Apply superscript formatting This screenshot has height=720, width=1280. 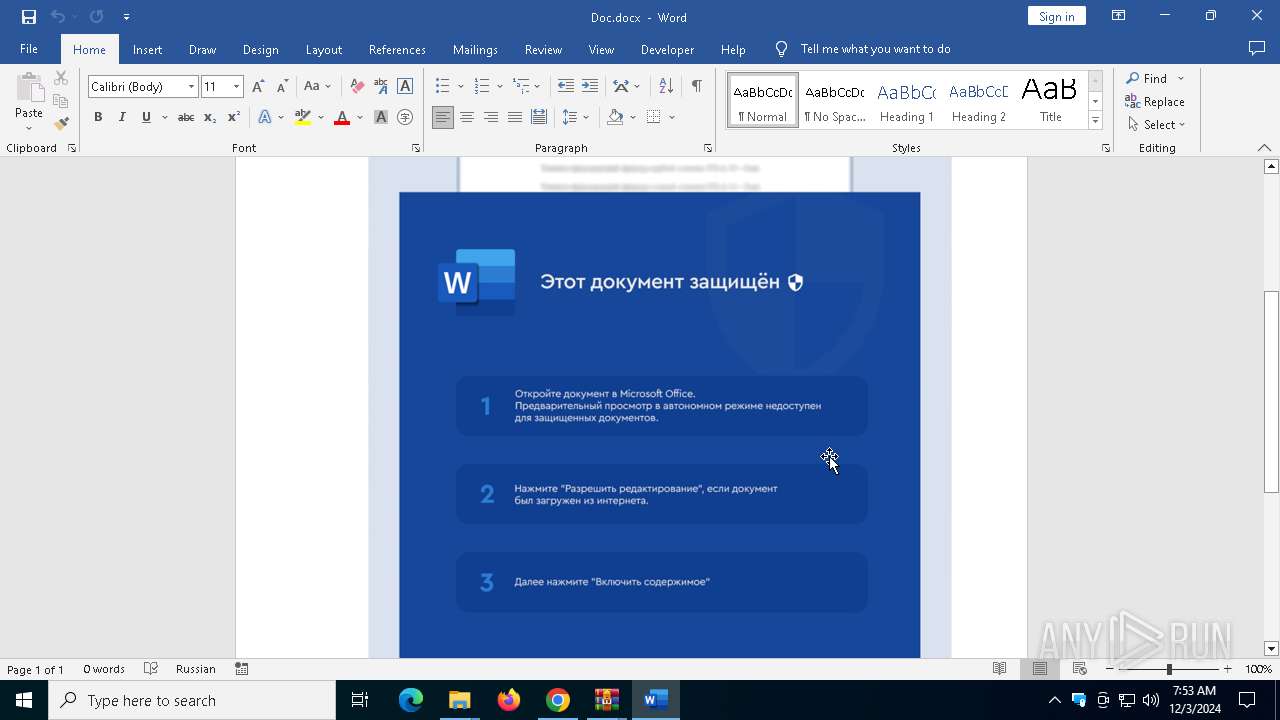[x=234, y=118]
